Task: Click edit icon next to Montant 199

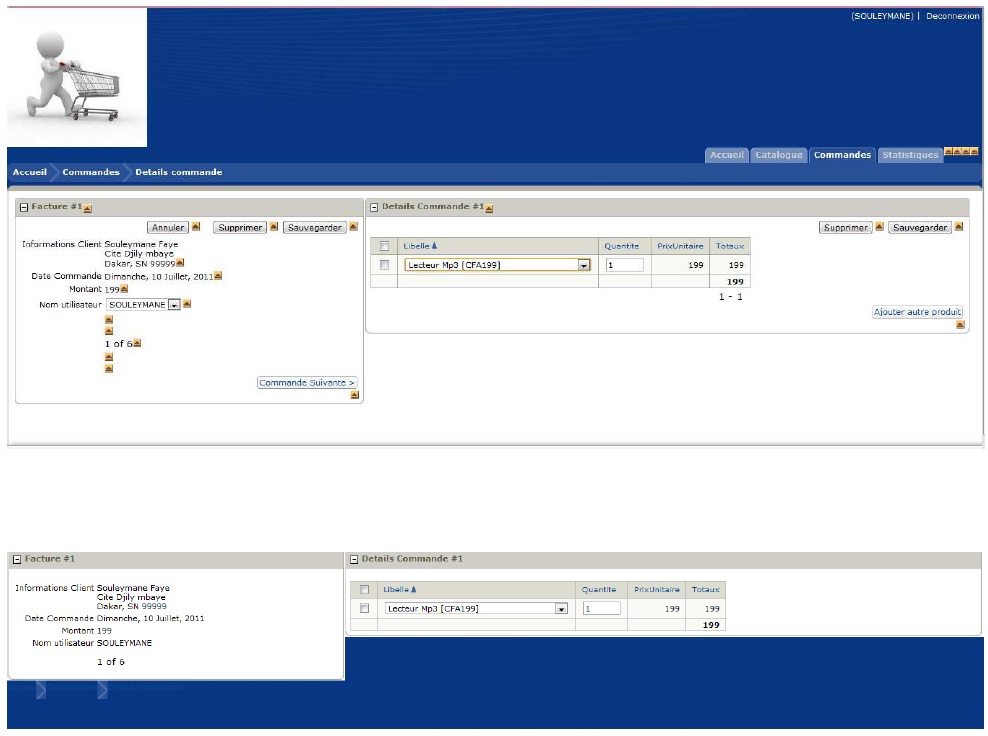Action: [124, 289]
